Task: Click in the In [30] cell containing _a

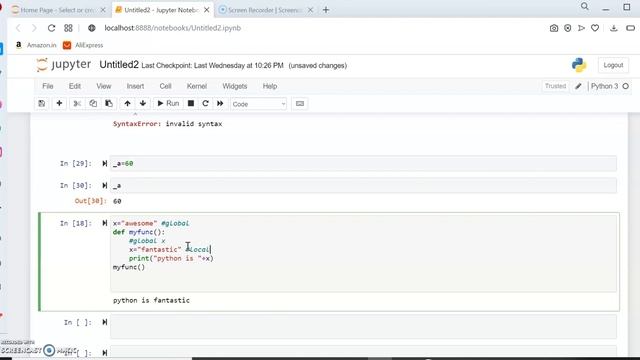Action: click(363, 185)
